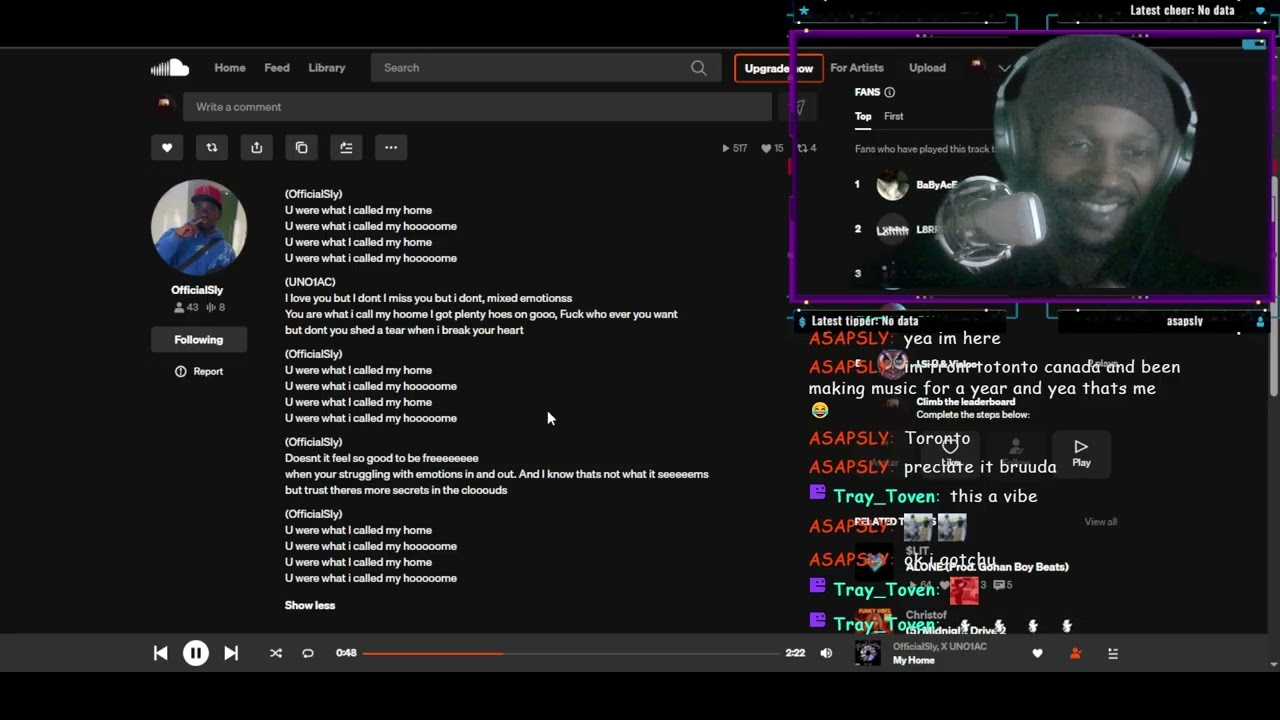Click the SoundCloud logo
The image size is (1280, 720).
click(x=170, y=67)
